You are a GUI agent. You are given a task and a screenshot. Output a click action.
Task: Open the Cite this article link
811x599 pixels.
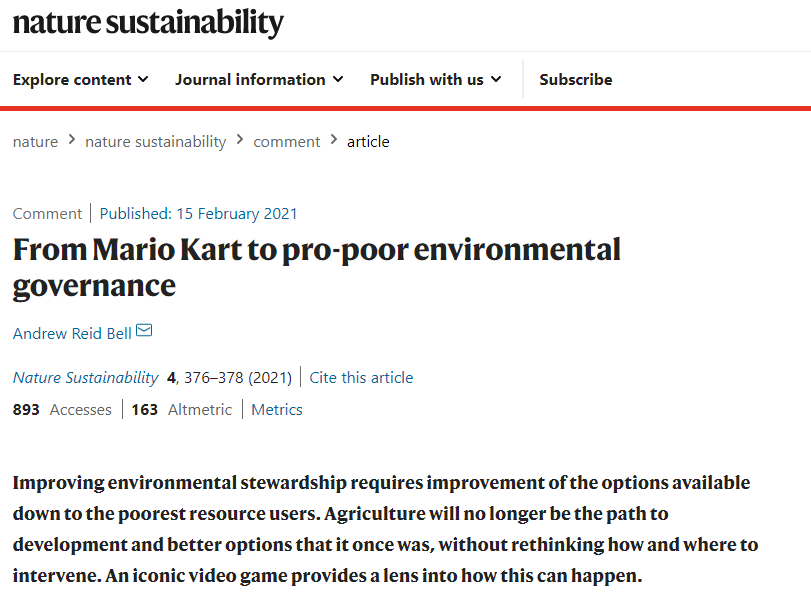[x=361, y=378]
